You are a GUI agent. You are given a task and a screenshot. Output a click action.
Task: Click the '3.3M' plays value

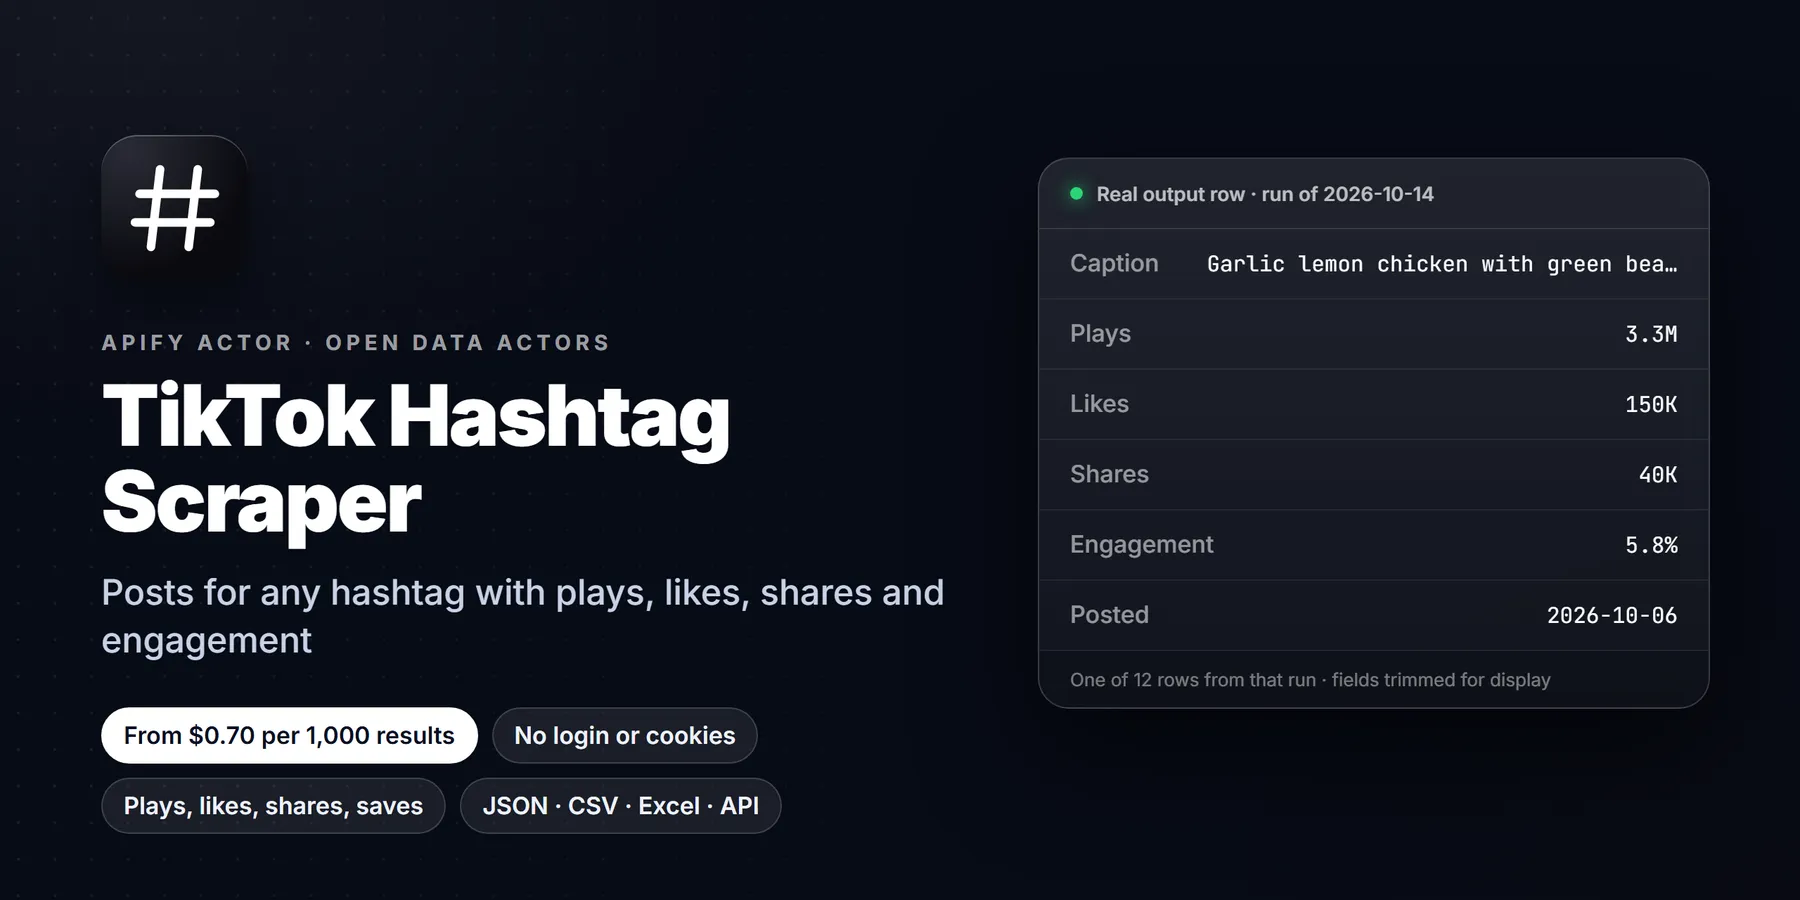tap(1651, 334)
